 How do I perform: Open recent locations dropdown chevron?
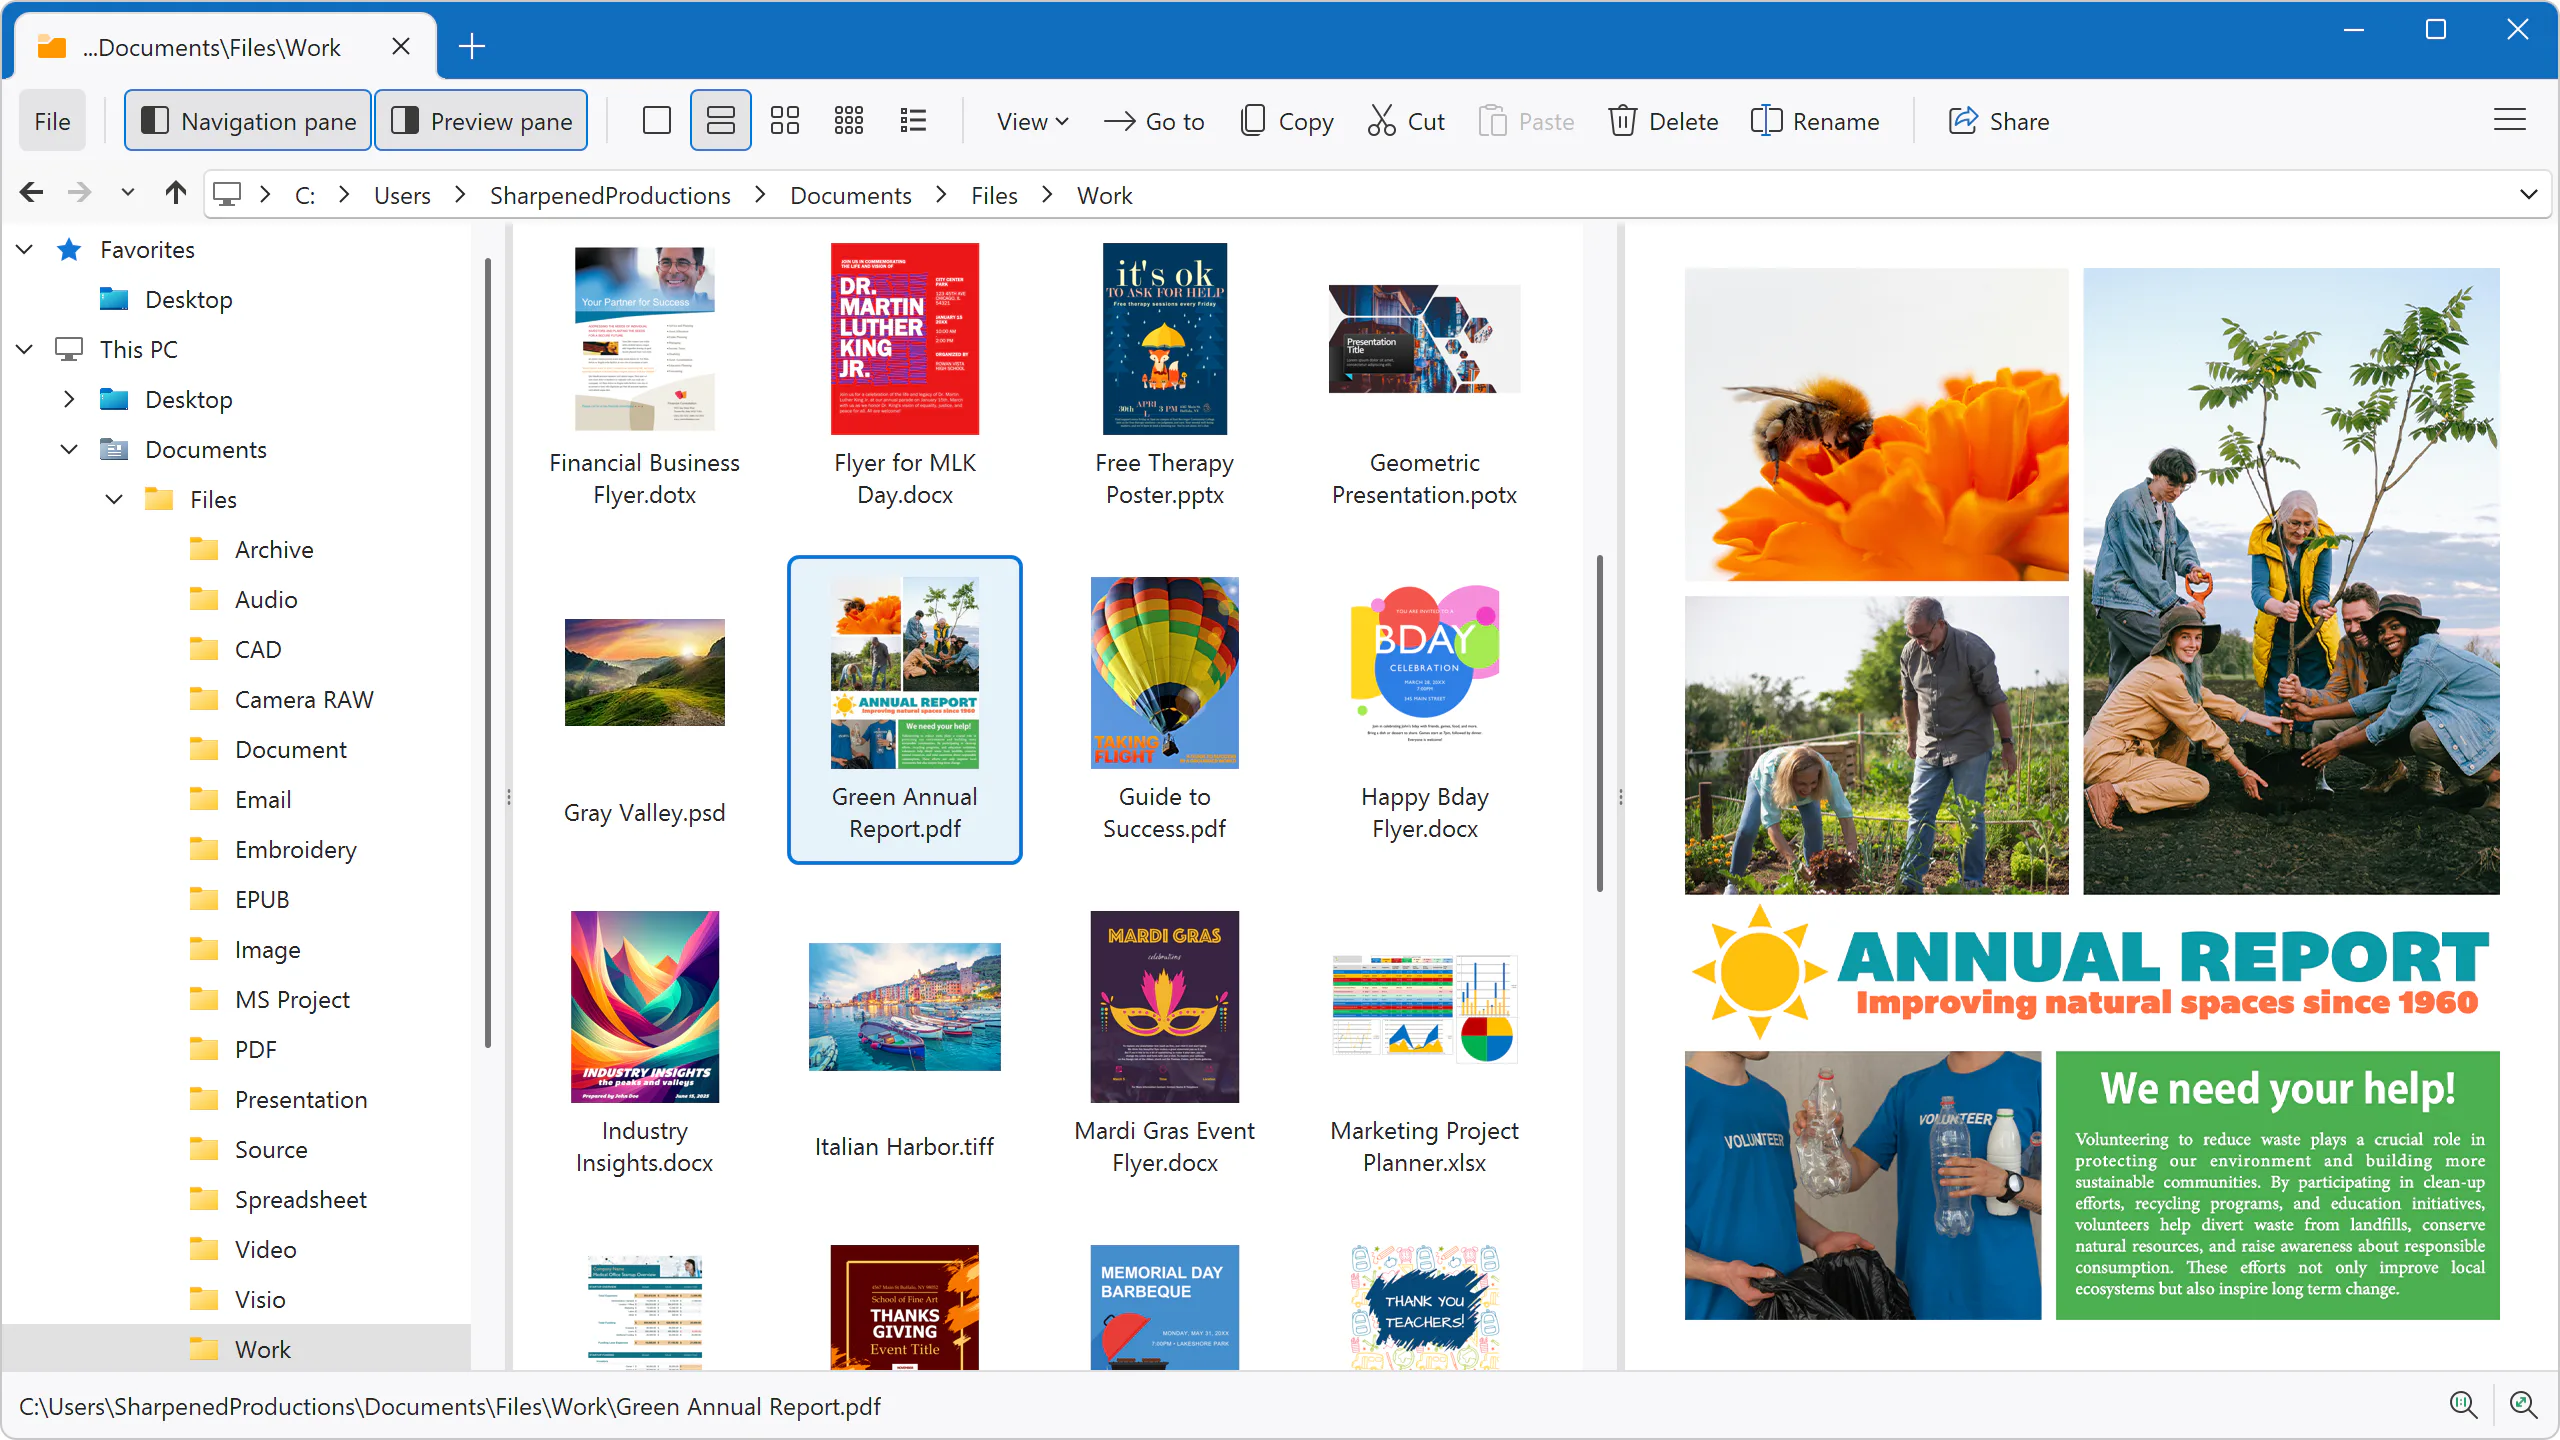[x=127, y=192]
